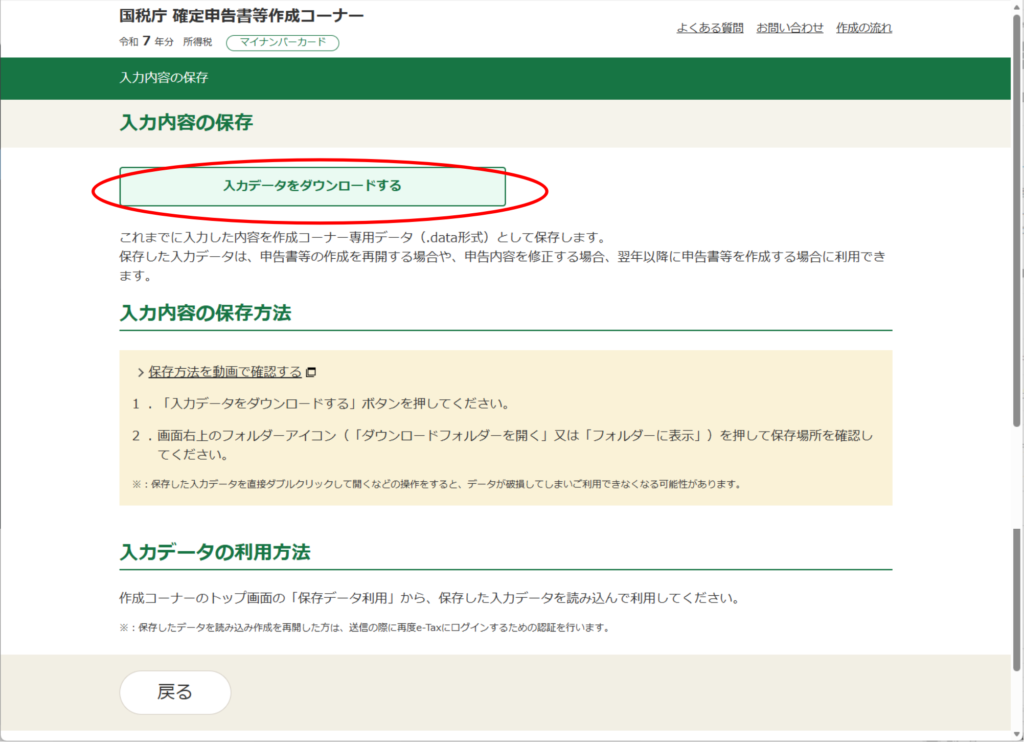Click the external-window icon after the video link
Screen dimensions: 1024x742
point(311,373)
